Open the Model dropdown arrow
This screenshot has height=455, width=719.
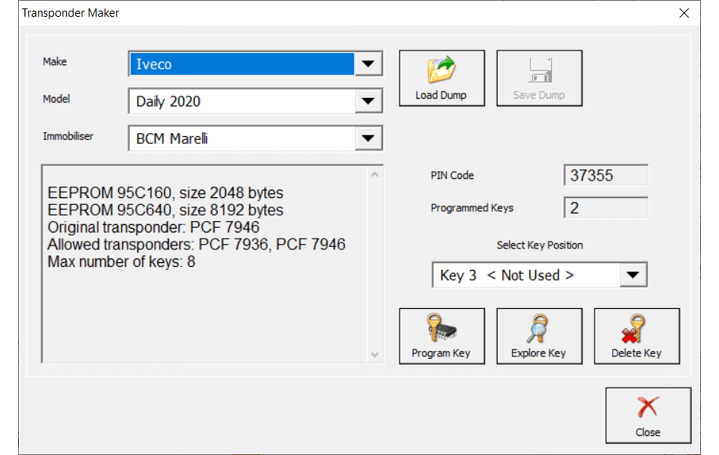point(368,101)
